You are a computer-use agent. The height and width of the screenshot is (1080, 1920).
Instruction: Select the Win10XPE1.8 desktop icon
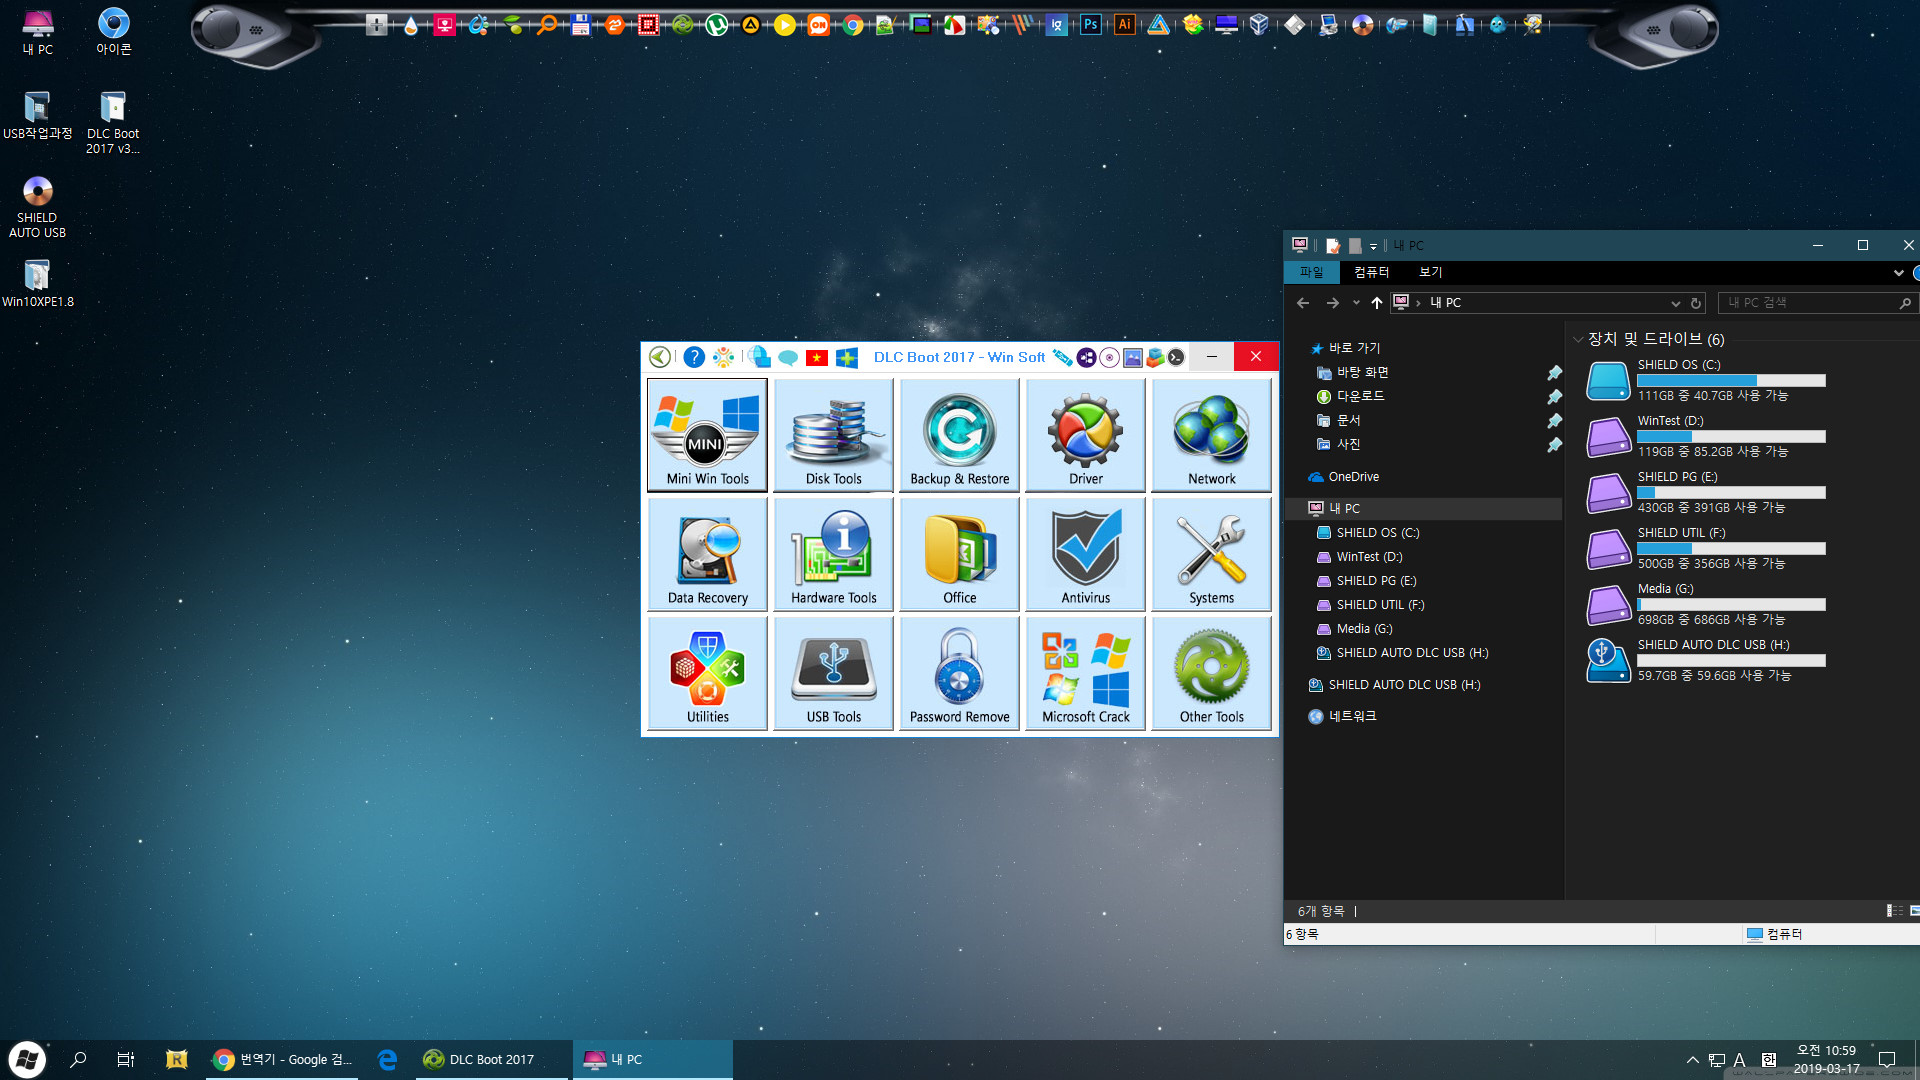coord(37,284)
